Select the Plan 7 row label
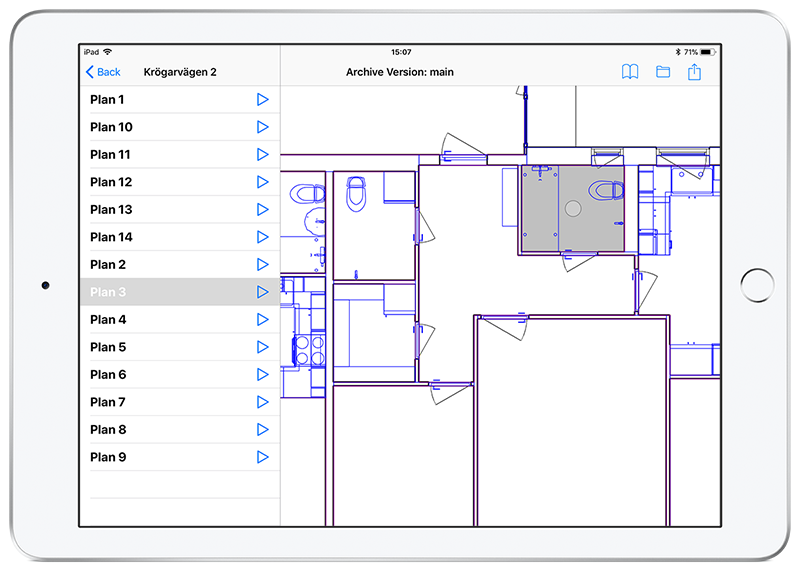800x571 pixels. click(108, 403)
